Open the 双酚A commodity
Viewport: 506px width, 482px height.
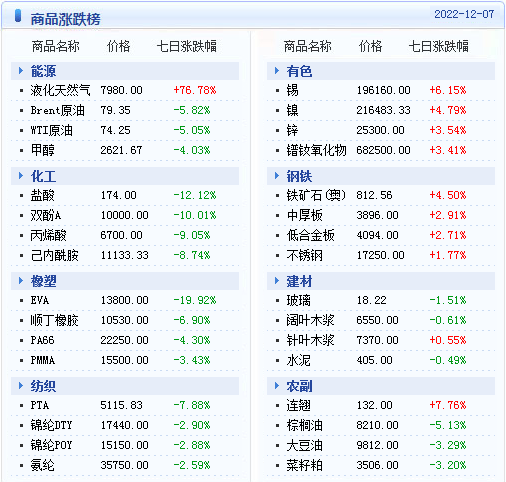(x=46, y=215)
